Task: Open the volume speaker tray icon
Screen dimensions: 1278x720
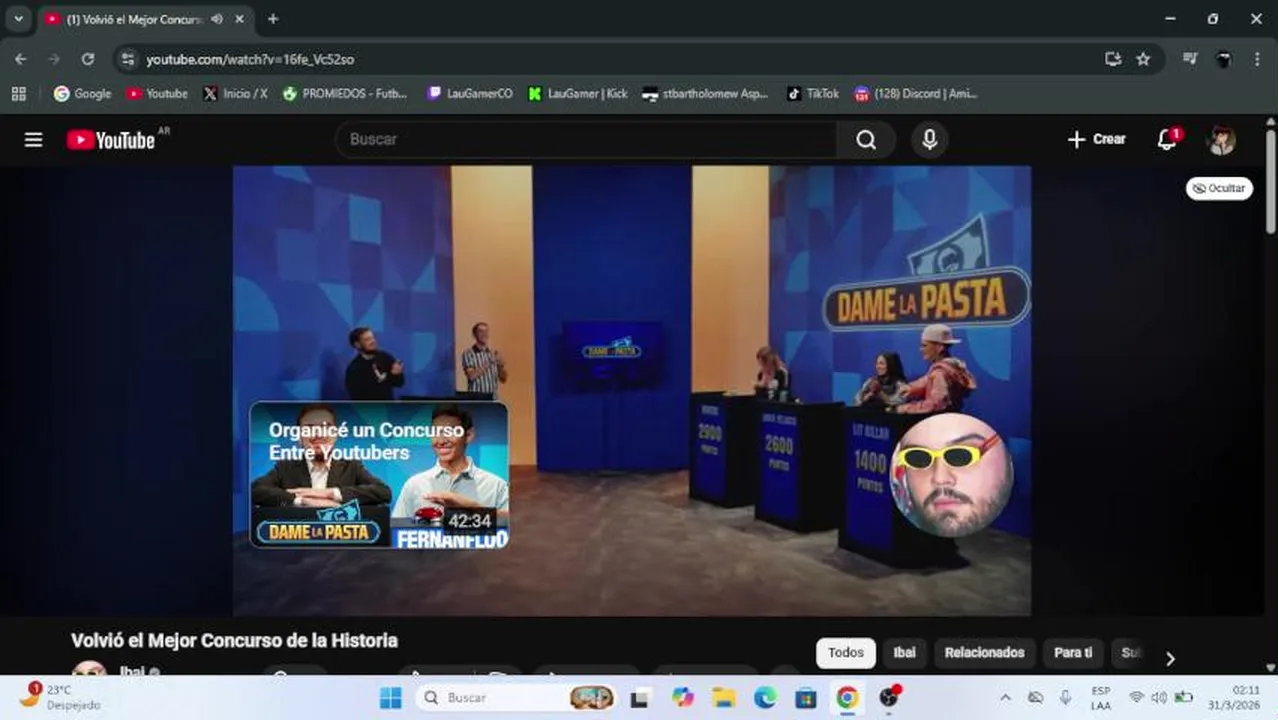Action: pos(1159,697)
